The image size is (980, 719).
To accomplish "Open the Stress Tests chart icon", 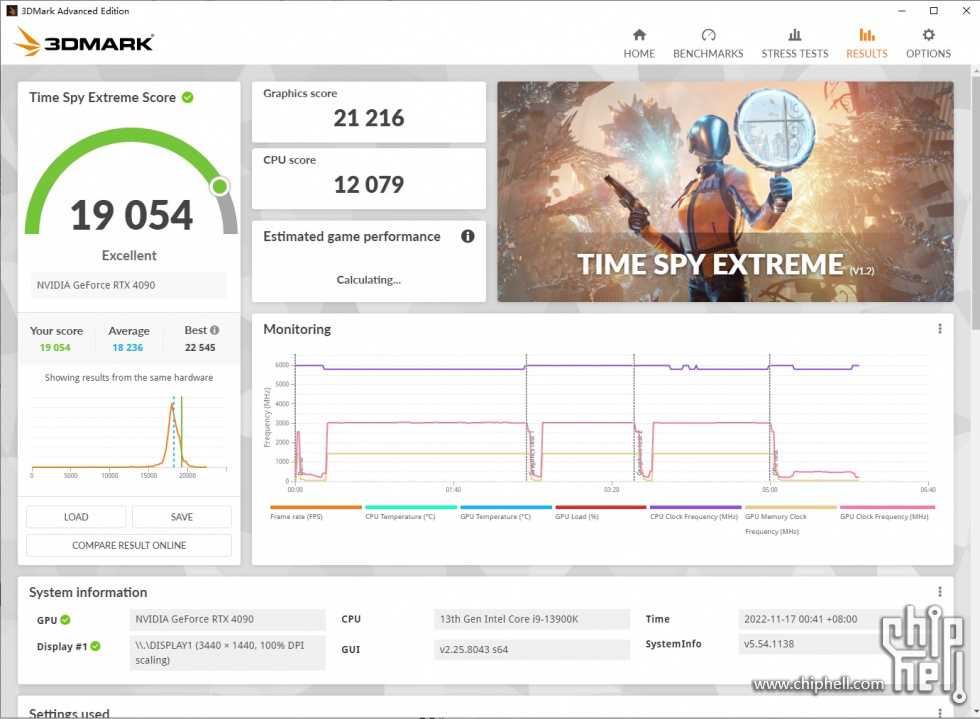I will (x=794, y=34).
